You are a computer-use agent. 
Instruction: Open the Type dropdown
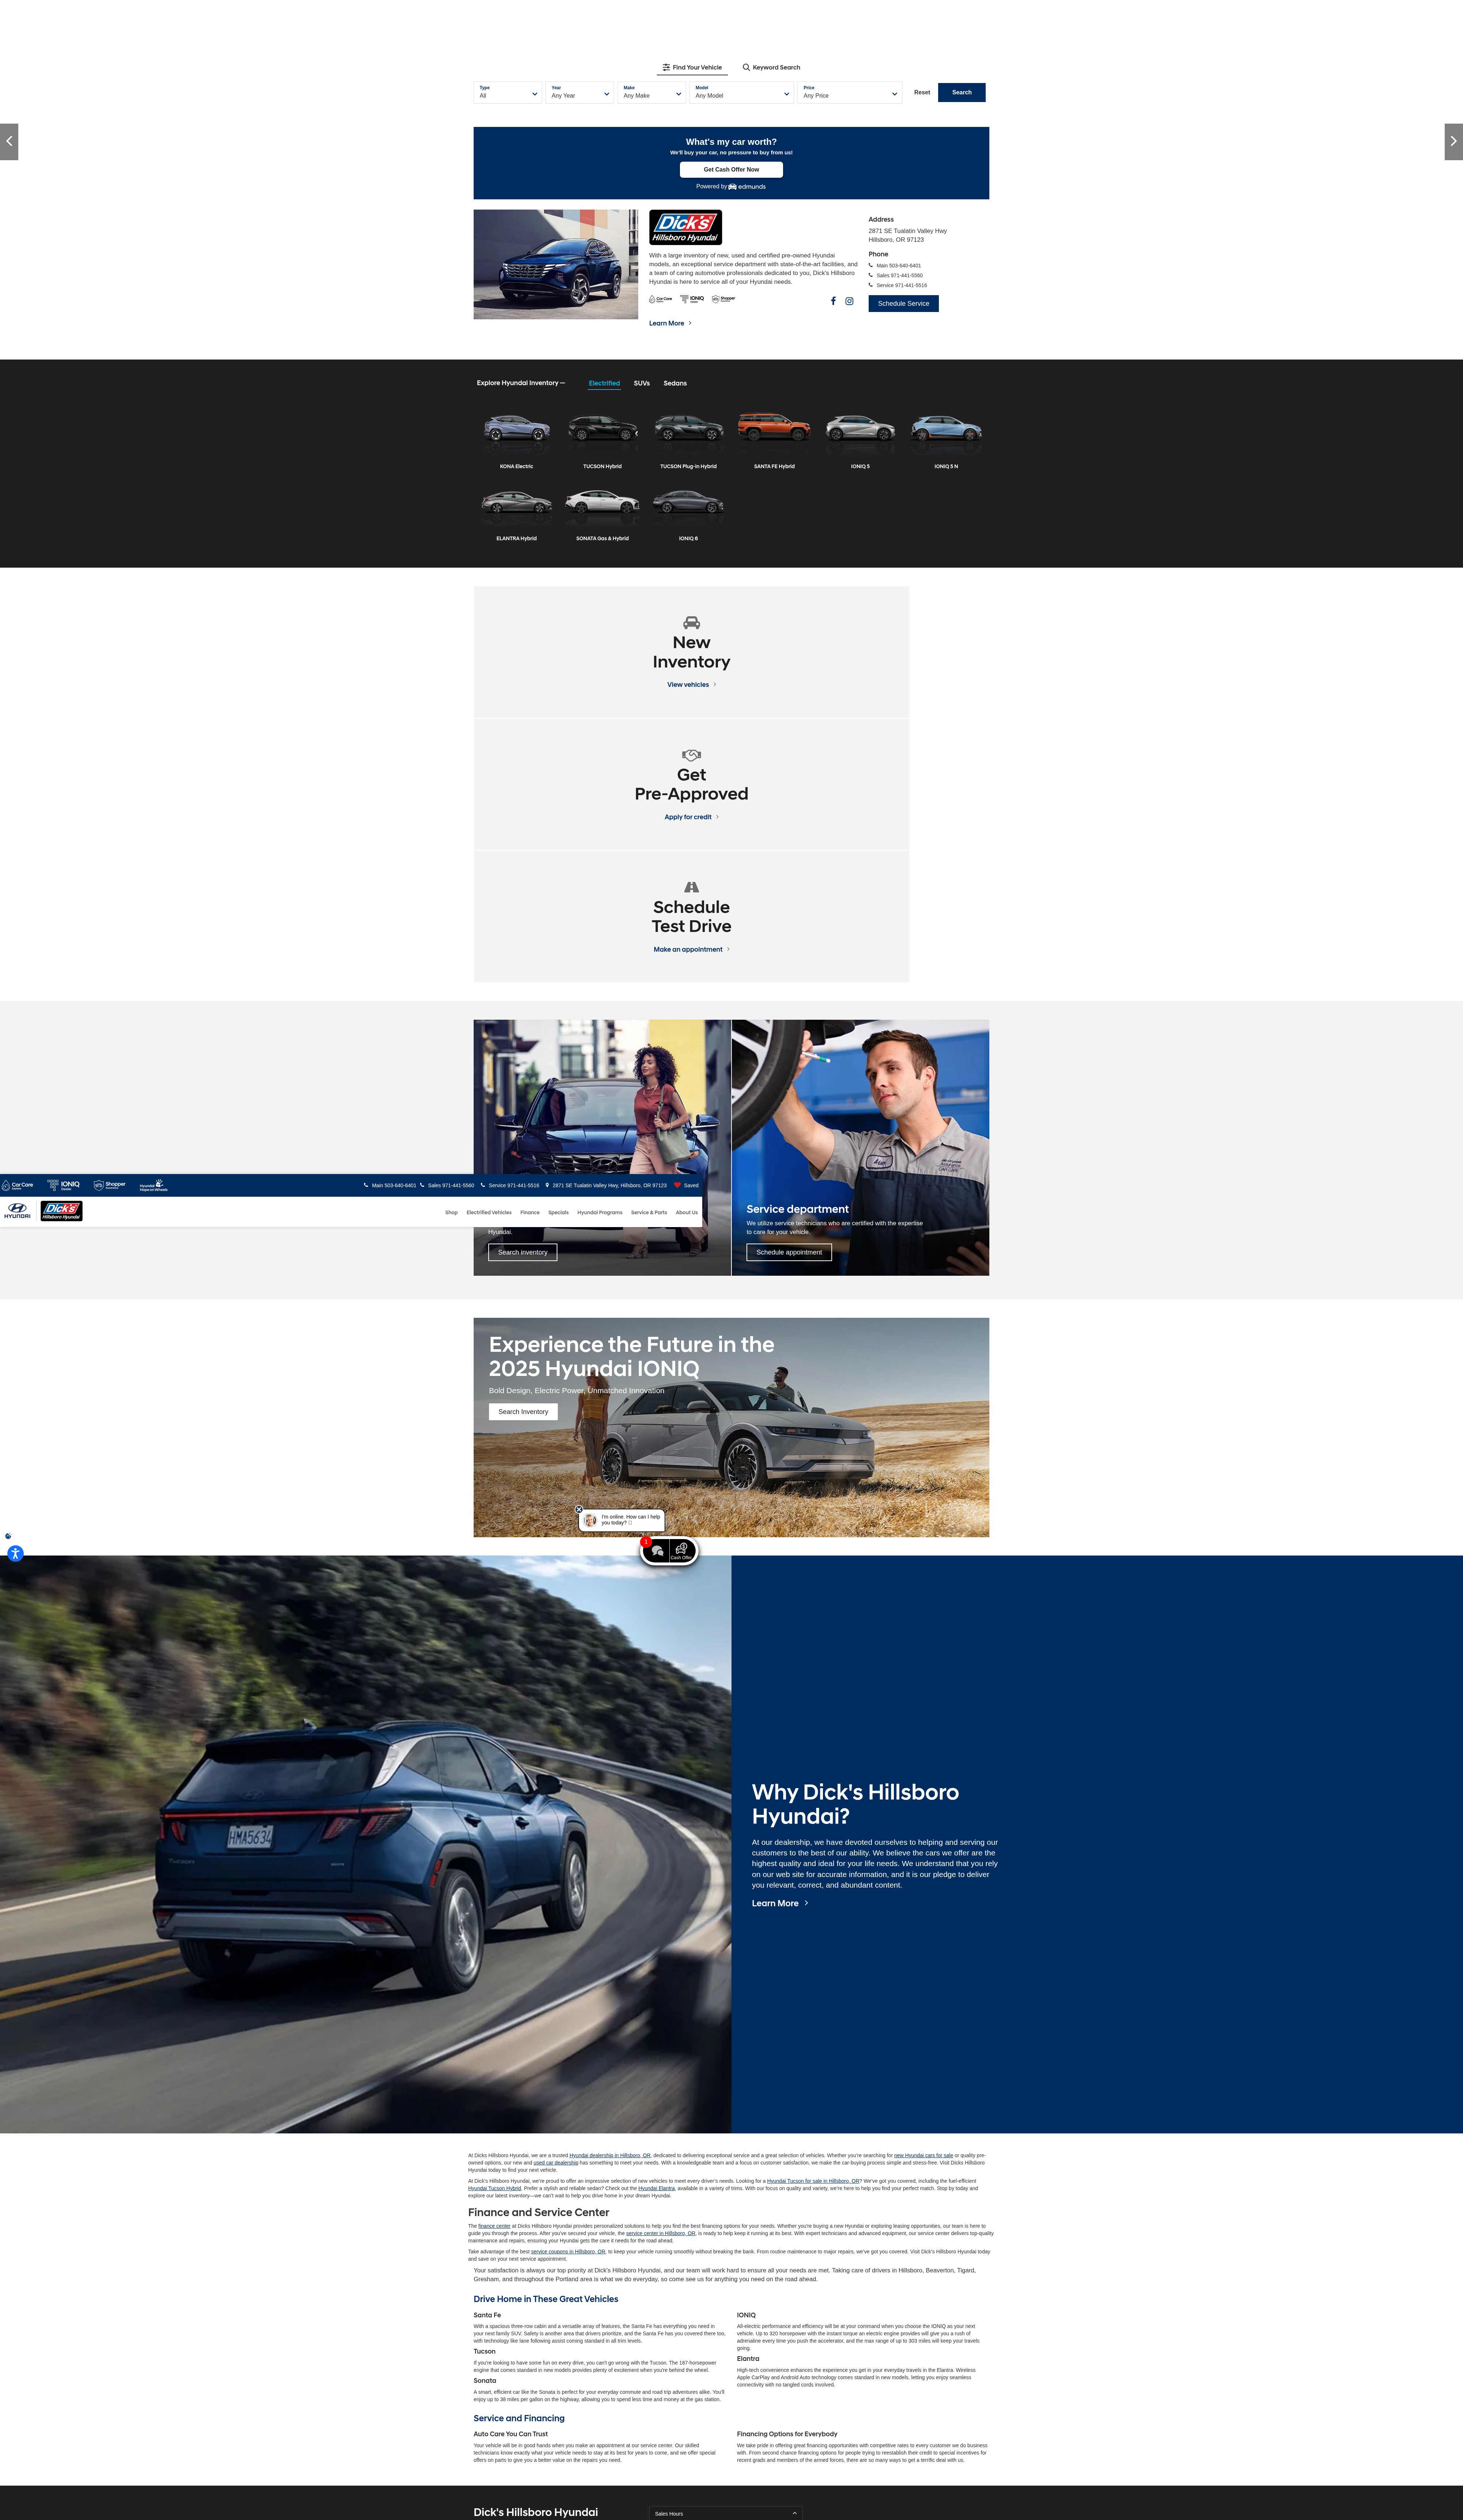pyautogui.click(x=508, y=92)
